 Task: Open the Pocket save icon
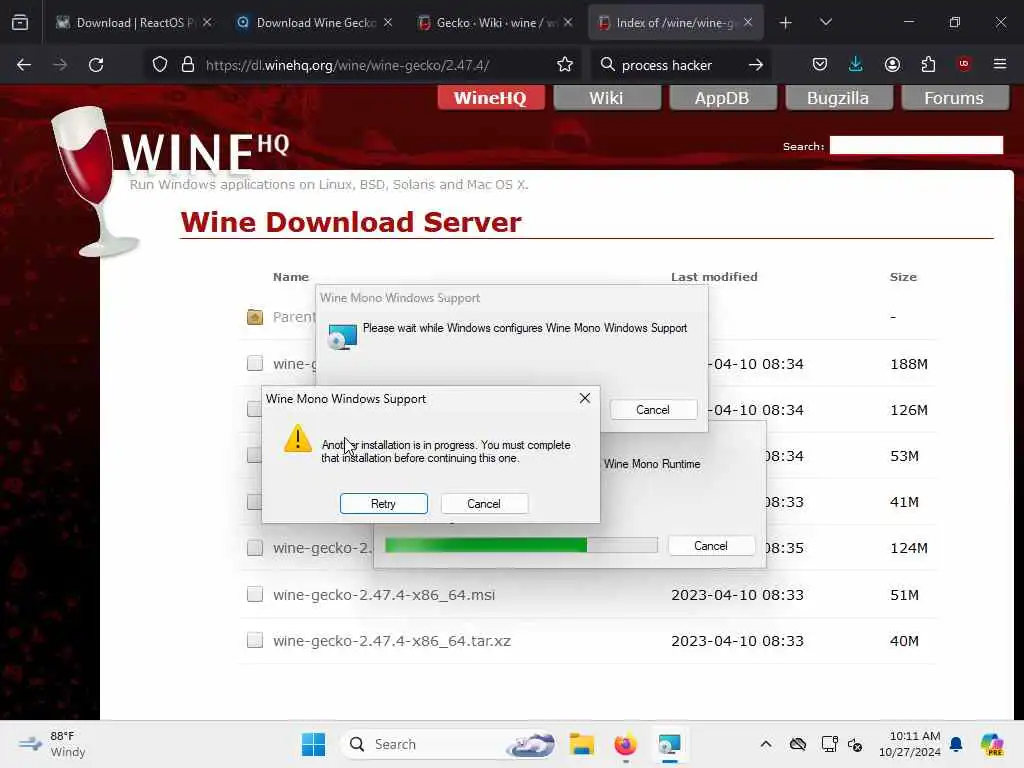(820, 64)
